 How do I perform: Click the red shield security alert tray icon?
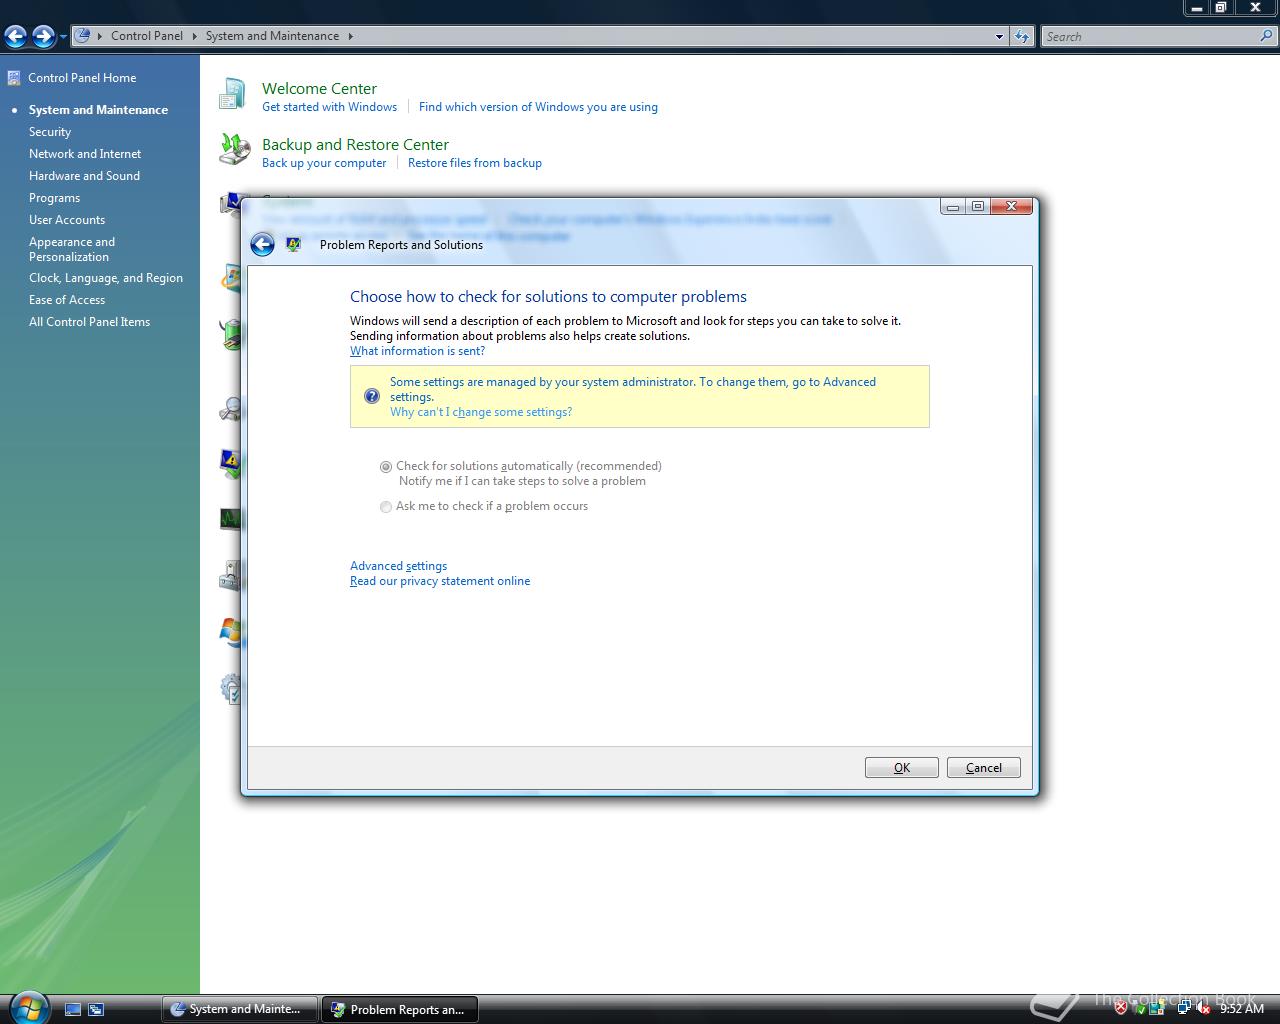(1121, 1009)
